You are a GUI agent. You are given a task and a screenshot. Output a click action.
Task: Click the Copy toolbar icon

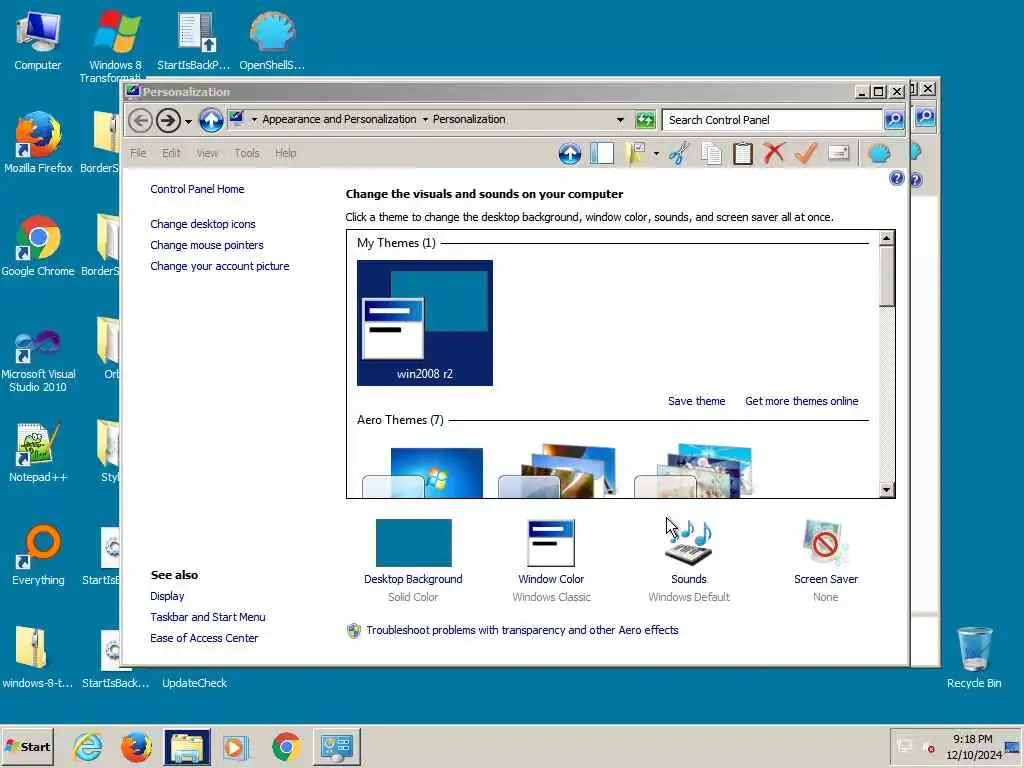(711, 153)
